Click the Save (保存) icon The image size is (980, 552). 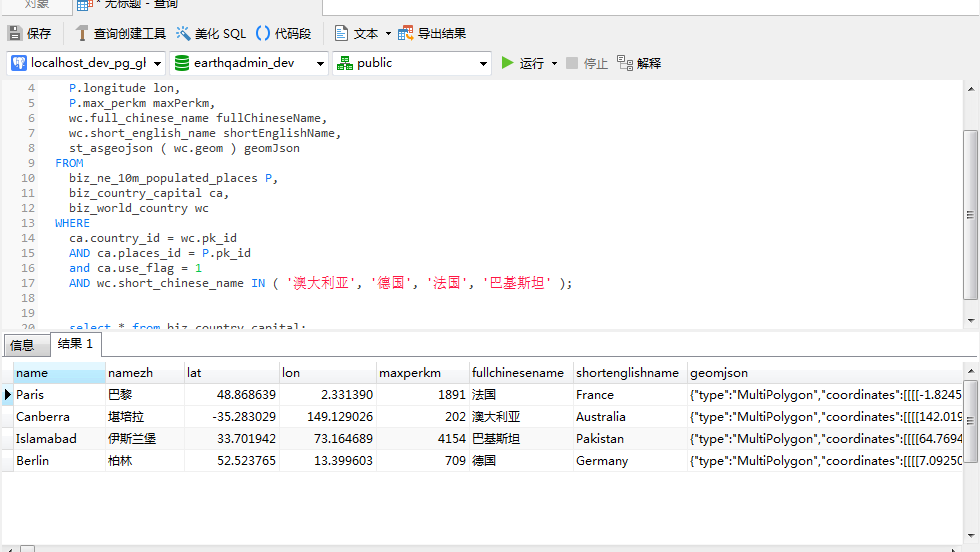point(16,33)
